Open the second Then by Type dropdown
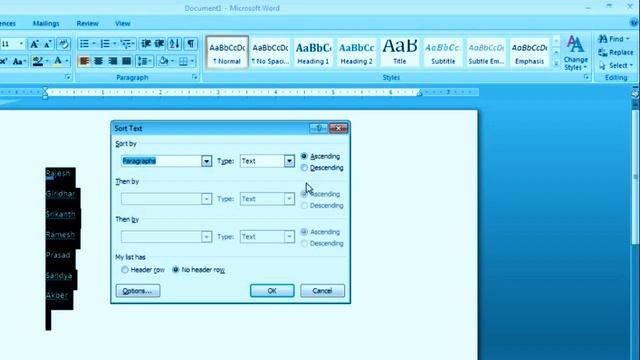This screenshot has height=360, width=640. click(289, 237)
